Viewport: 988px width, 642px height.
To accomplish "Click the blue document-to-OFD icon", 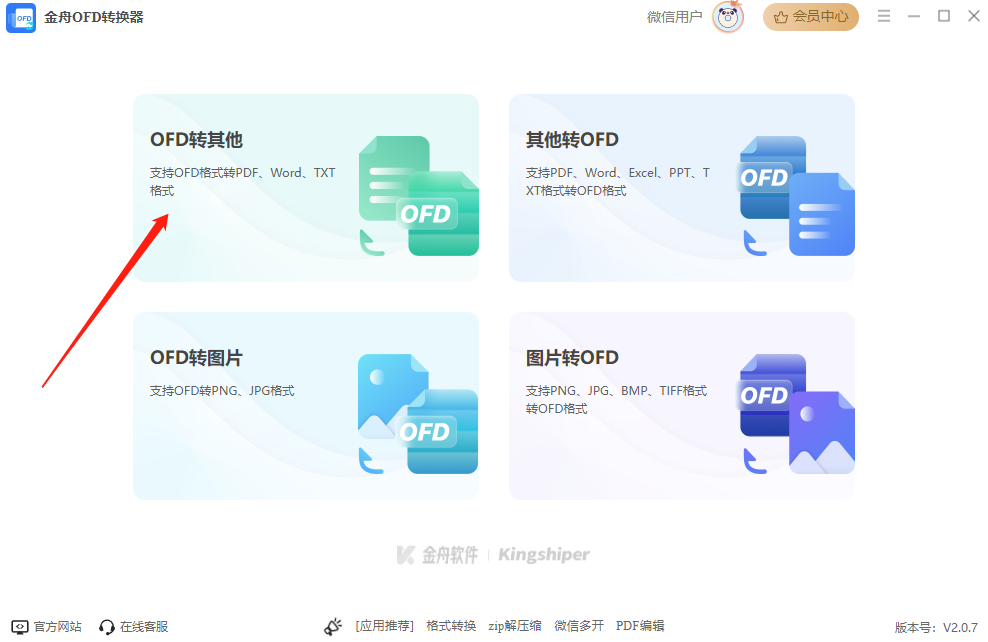I will tap(796, 196).
